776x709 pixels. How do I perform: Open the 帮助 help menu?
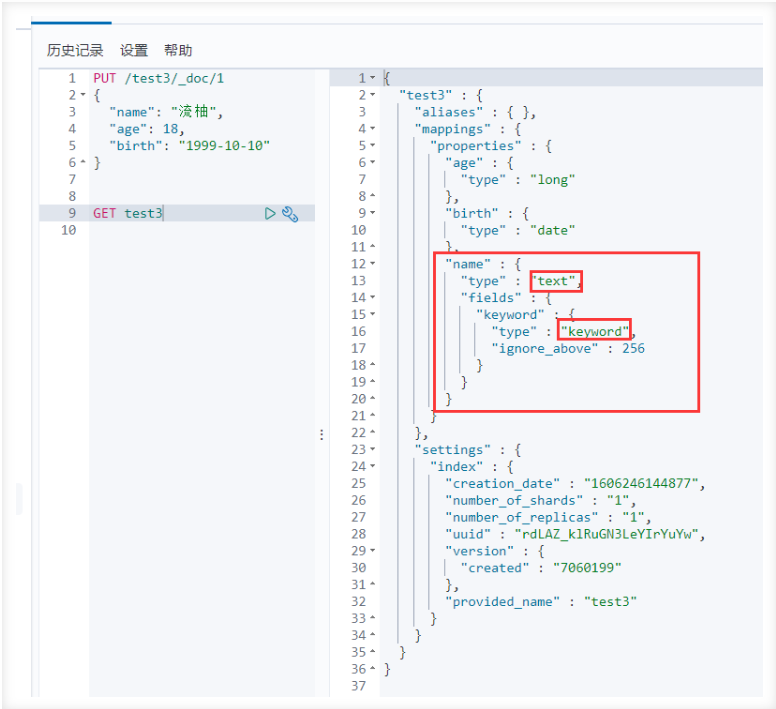178,50
